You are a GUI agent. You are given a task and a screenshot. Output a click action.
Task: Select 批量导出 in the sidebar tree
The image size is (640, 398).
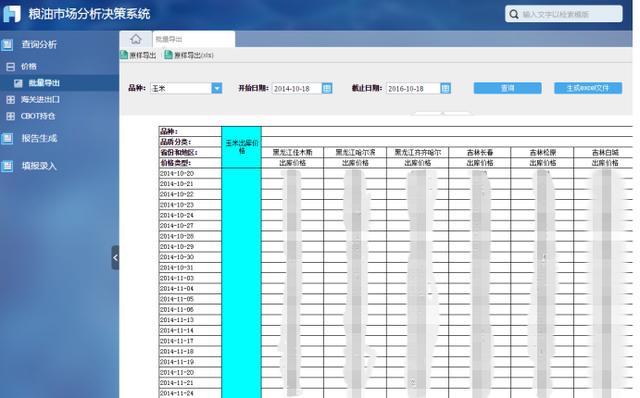coord(44,83)
